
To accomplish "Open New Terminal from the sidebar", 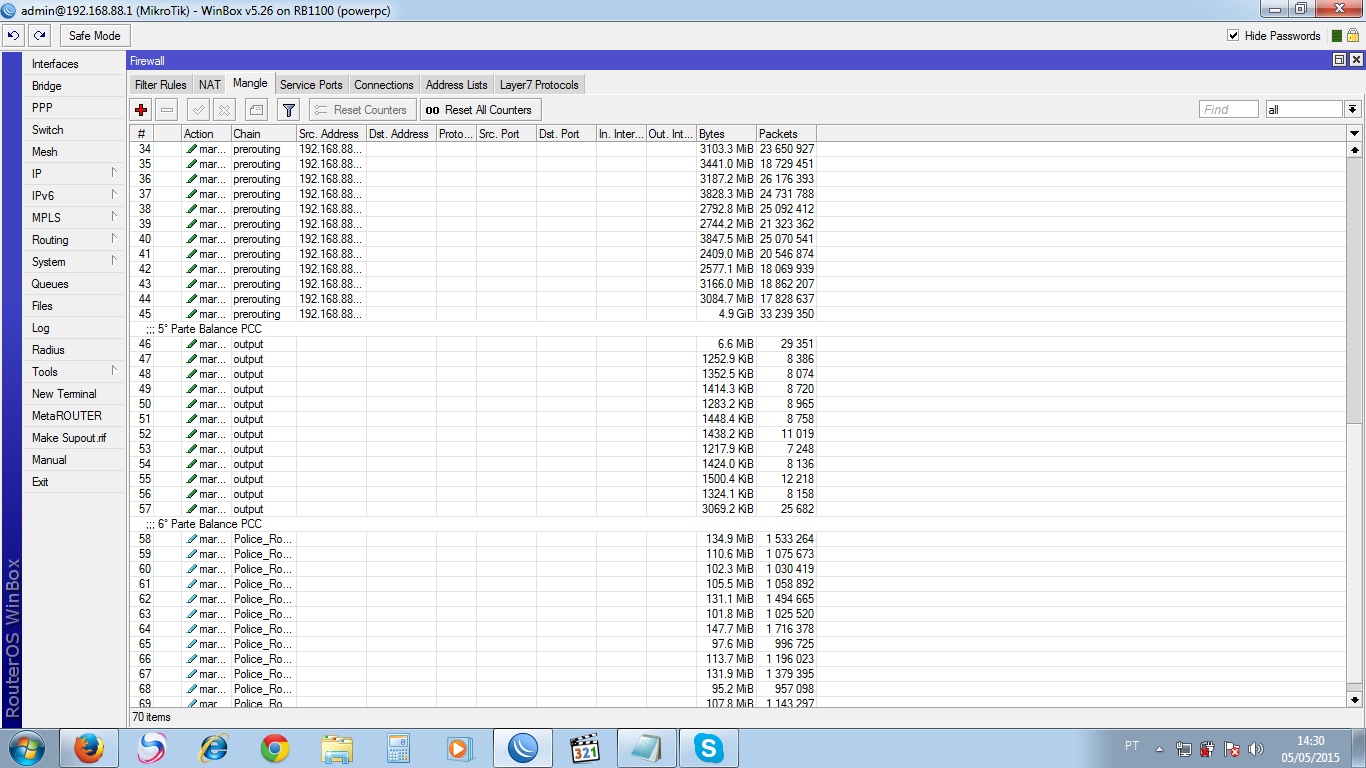I will pyautogui.click(x=76, y=394).
